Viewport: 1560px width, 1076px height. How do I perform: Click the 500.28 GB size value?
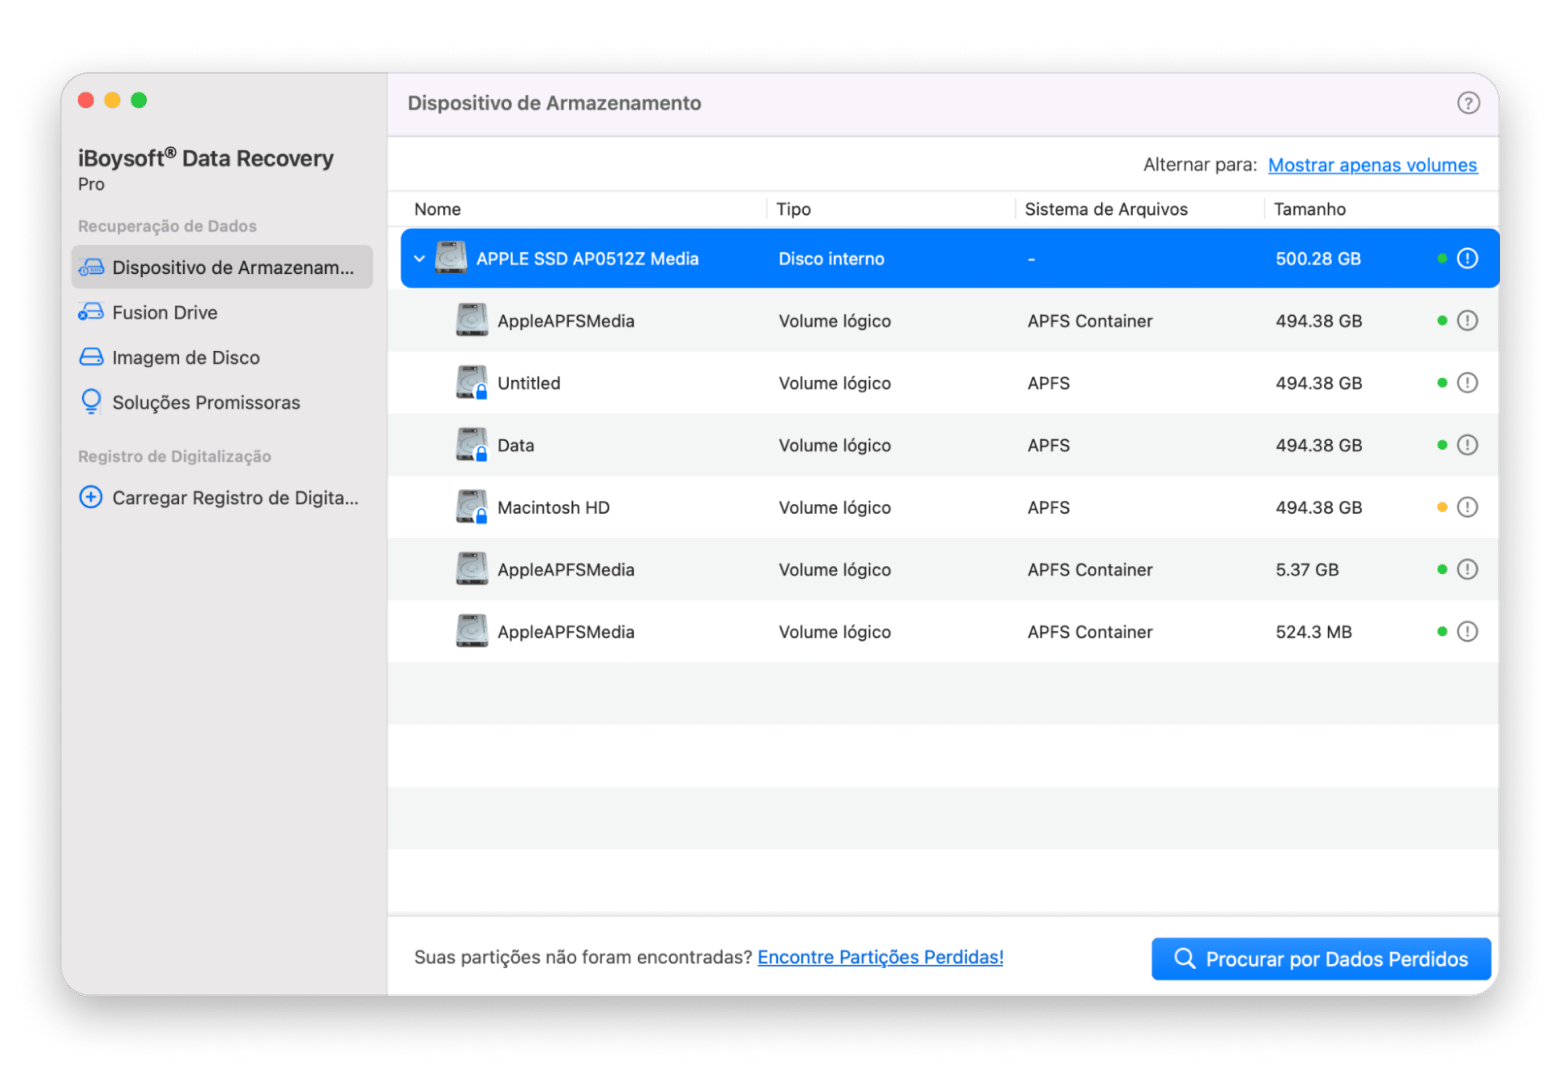(1318, 259)
